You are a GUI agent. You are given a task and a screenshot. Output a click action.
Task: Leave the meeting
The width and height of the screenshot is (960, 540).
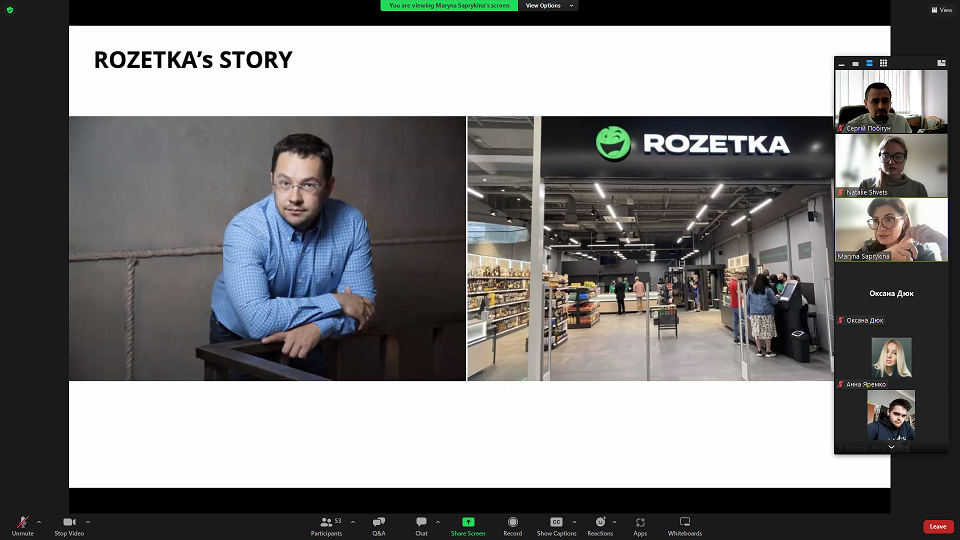coord(937,526)
